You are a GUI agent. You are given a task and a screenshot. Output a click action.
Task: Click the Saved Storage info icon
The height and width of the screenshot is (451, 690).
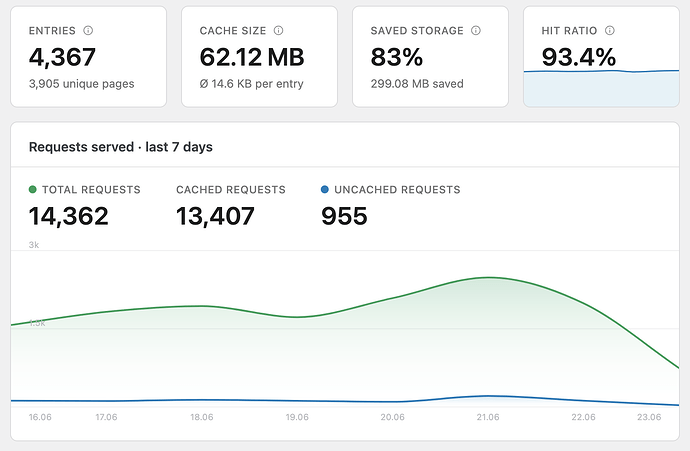coord(476,30)
